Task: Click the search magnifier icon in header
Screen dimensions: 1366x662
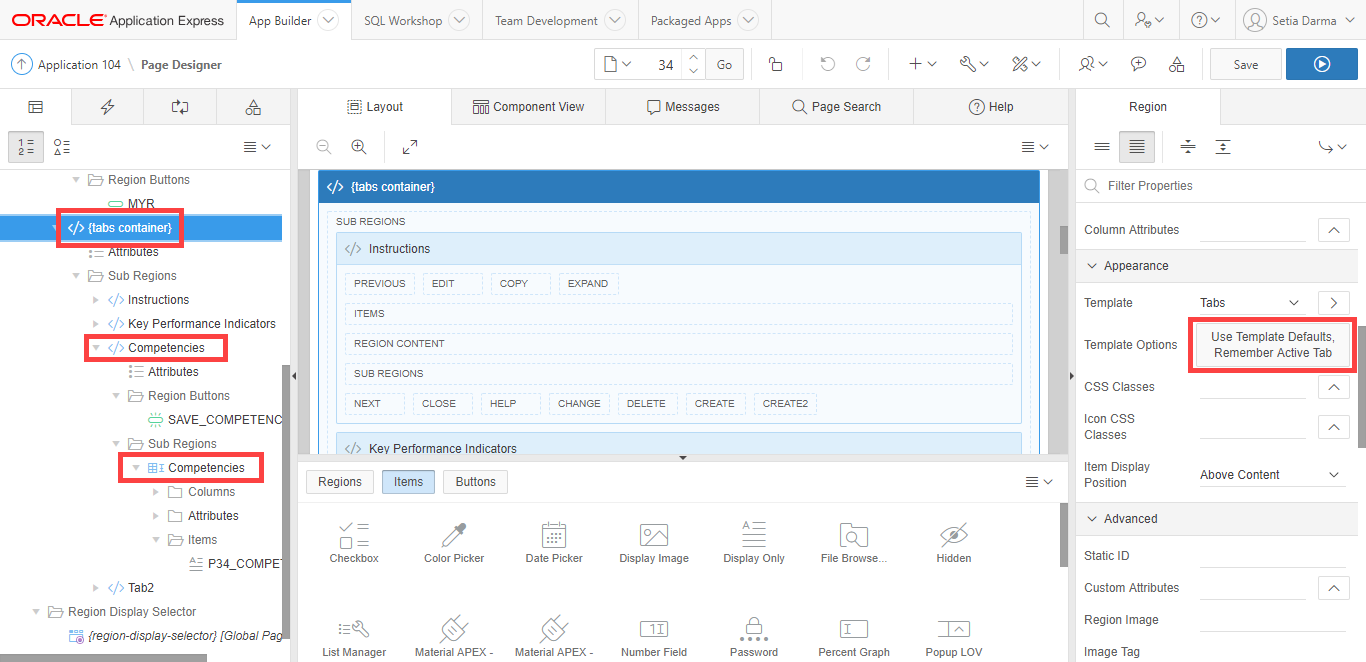Action: 1101,20
